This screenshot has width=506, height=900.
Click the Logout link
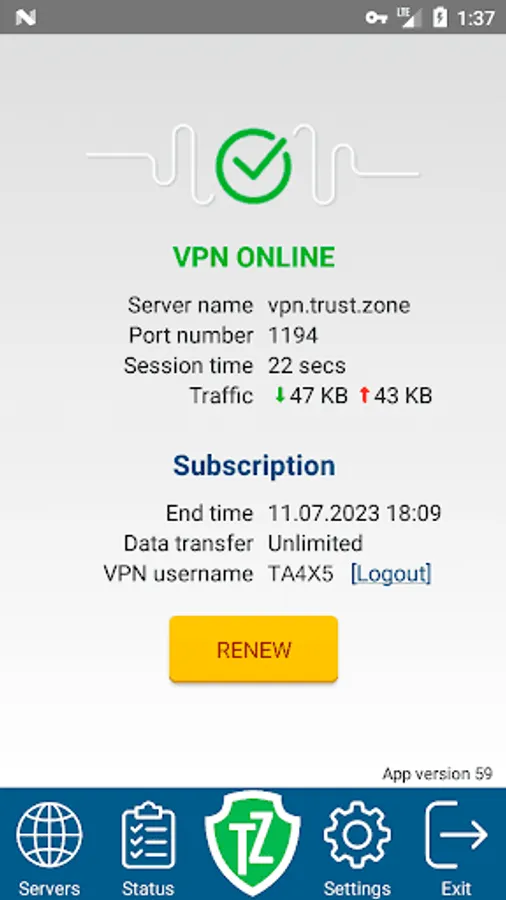391,573
